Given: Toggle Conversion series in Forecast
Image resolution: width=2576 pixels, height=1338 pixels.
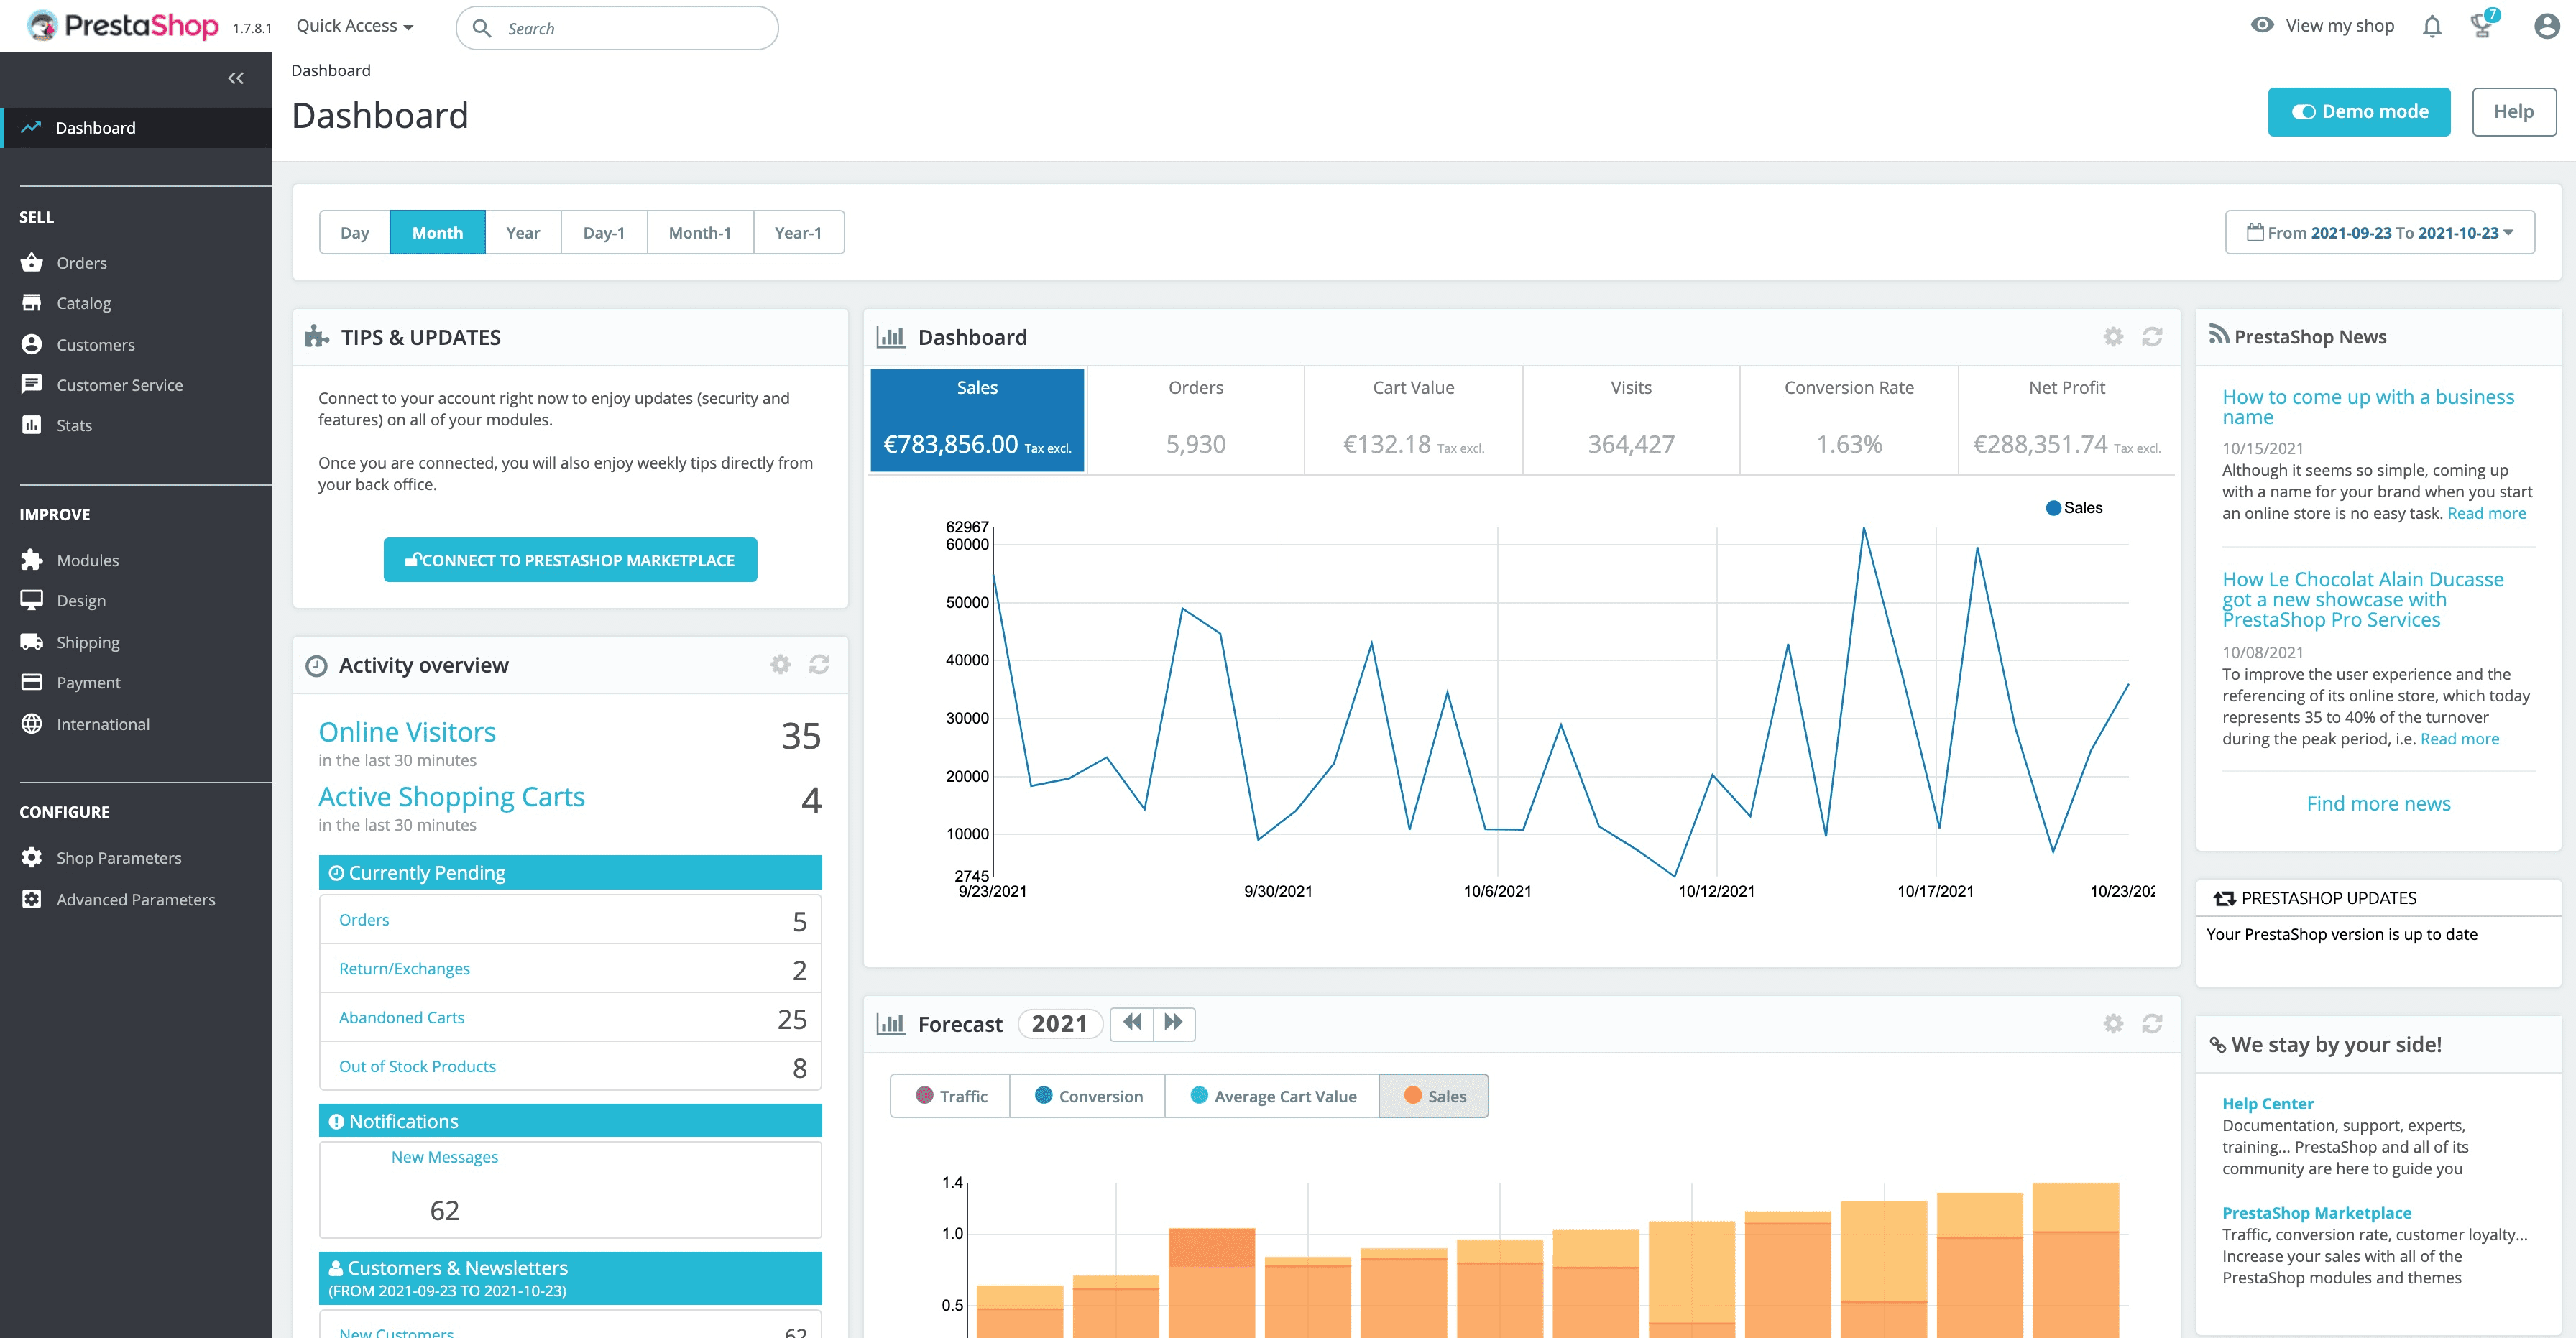Looking at the screenshot, I should 1088,1096.
